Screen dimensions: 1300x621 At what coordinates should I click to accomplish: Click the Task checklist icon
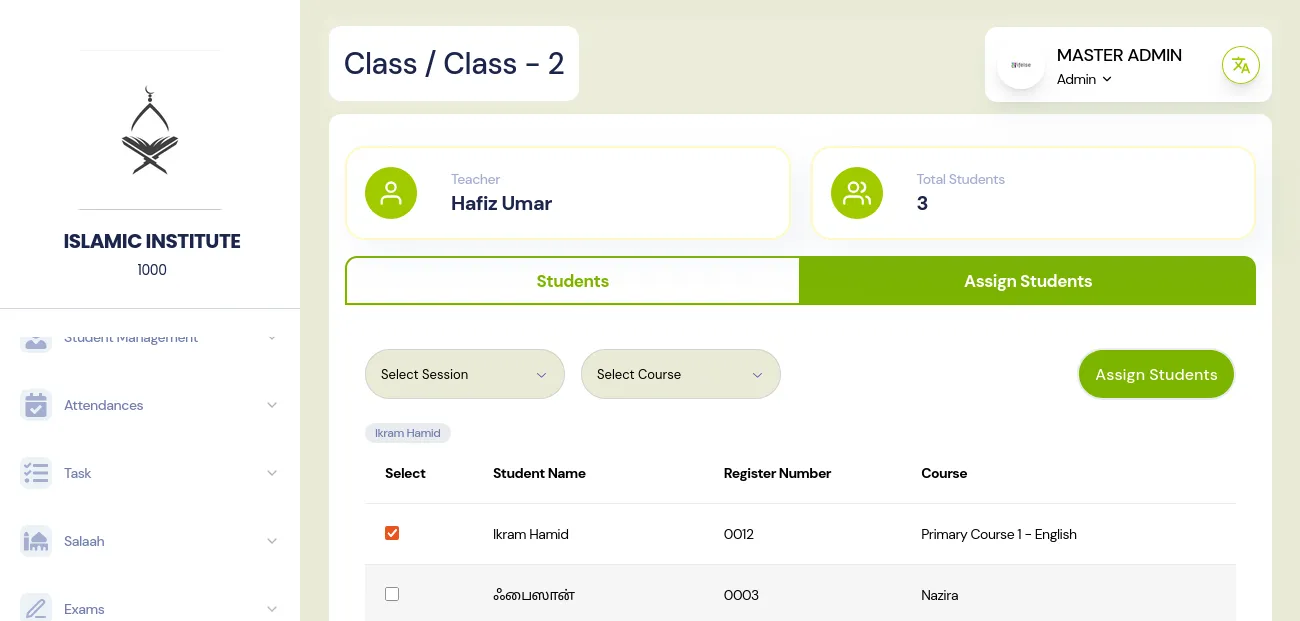(x=36, y=473)
